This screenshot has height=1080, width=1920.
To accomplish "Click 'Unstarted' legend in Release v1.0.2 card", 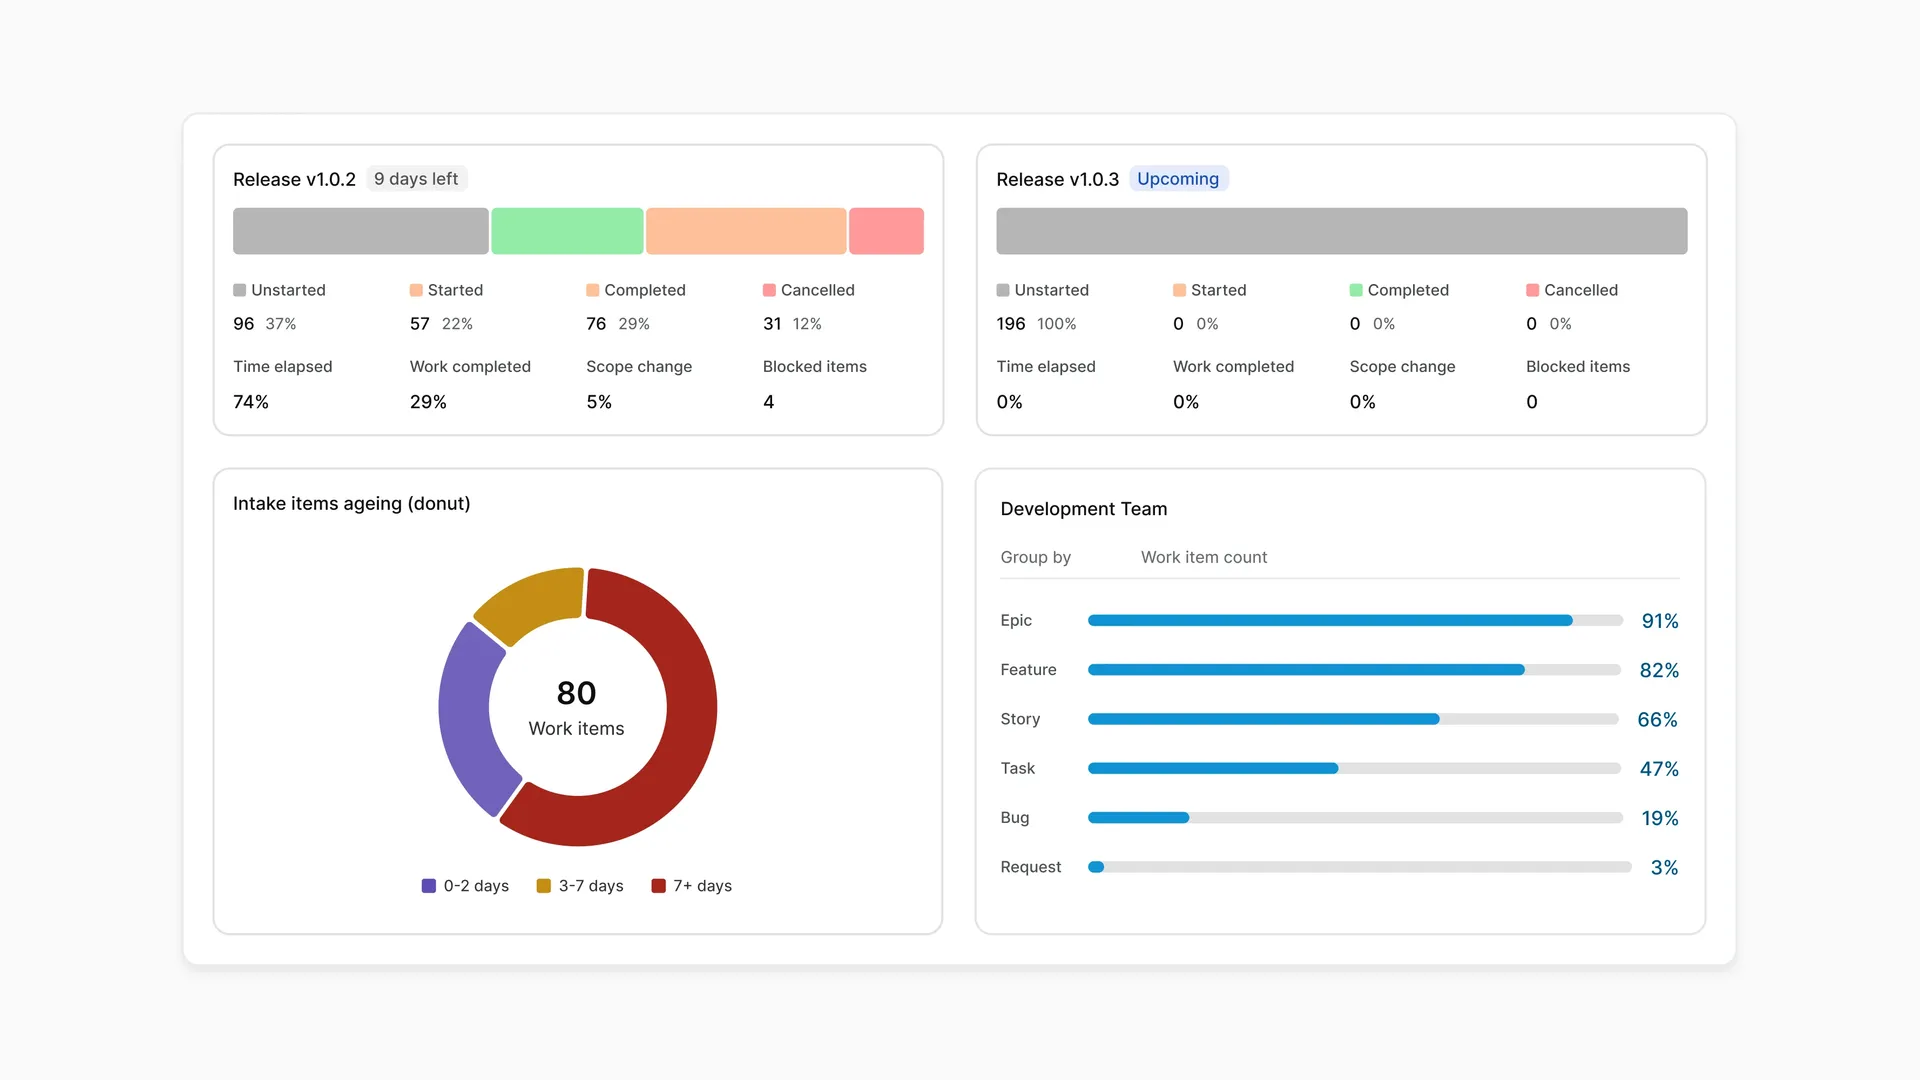I will tap(280, 290).
